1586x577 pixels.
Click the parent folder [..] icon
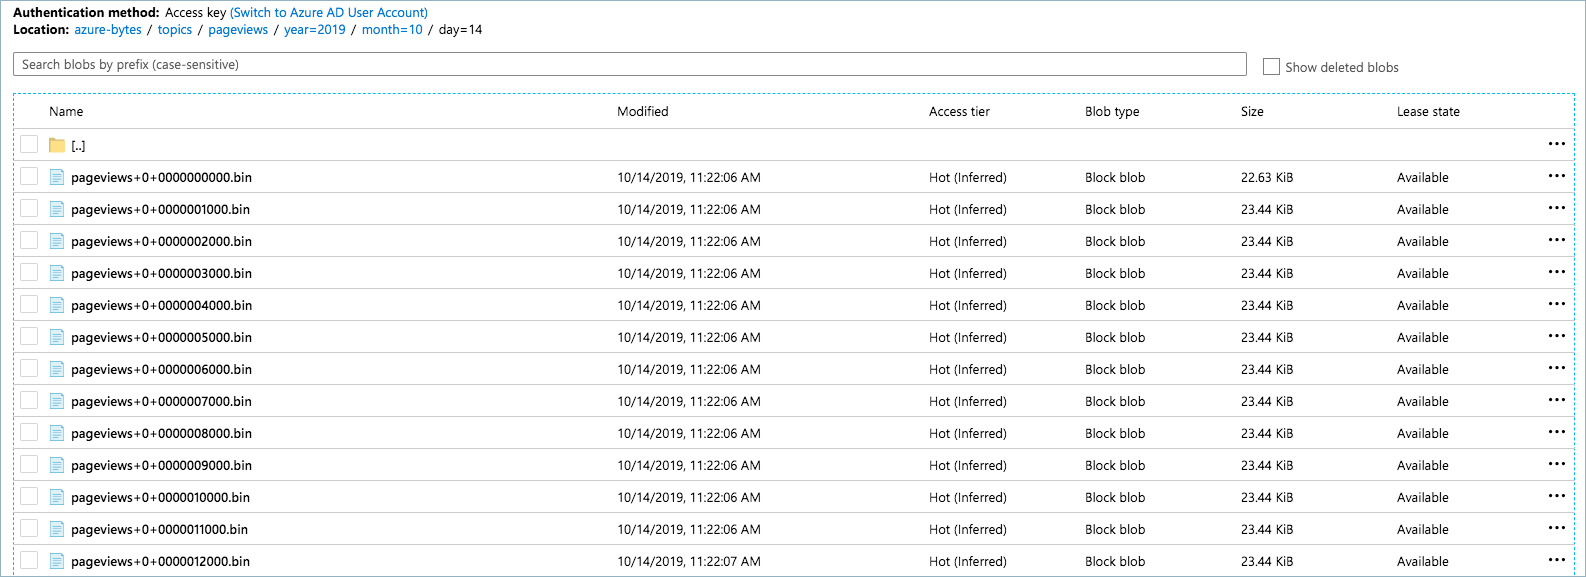(x=57, y=145)
